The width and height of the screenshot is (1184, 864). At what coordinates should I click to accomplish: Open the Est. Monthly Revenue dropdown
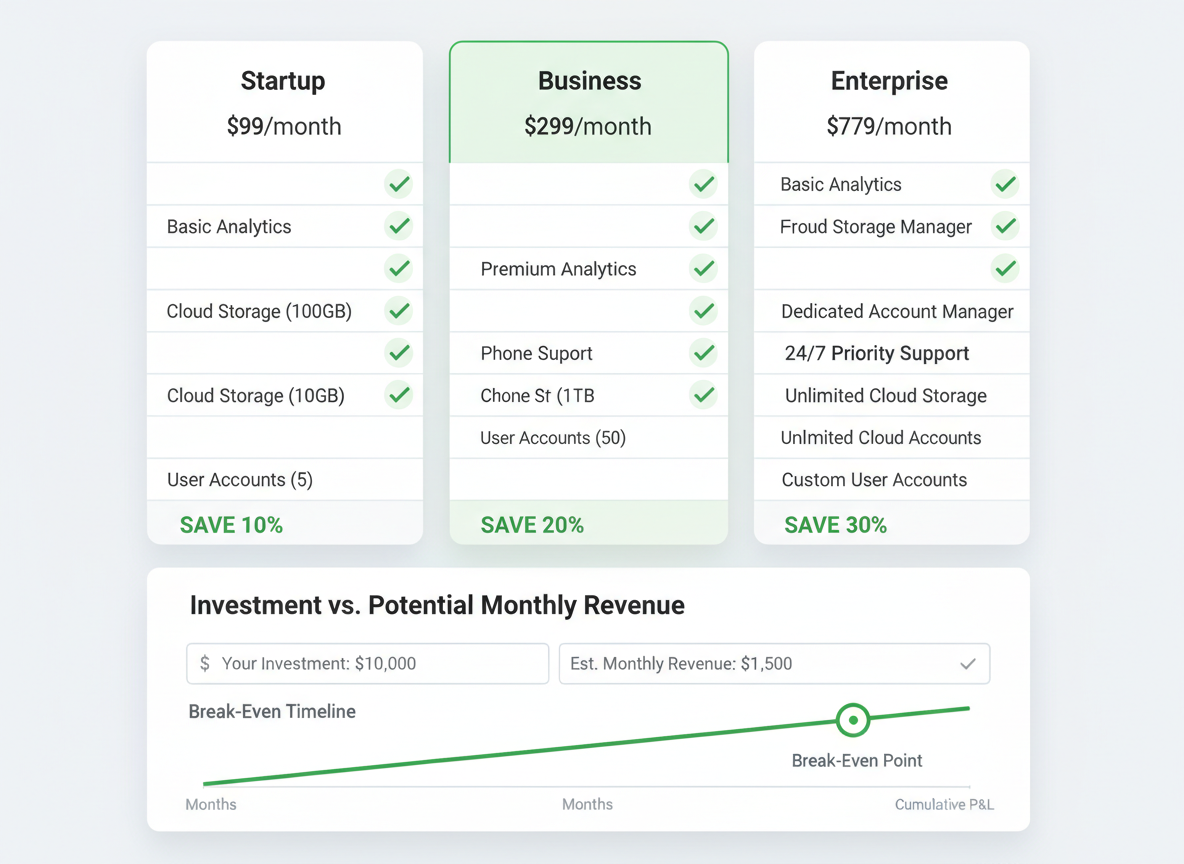pyautogui.click(x=967, y=663)
